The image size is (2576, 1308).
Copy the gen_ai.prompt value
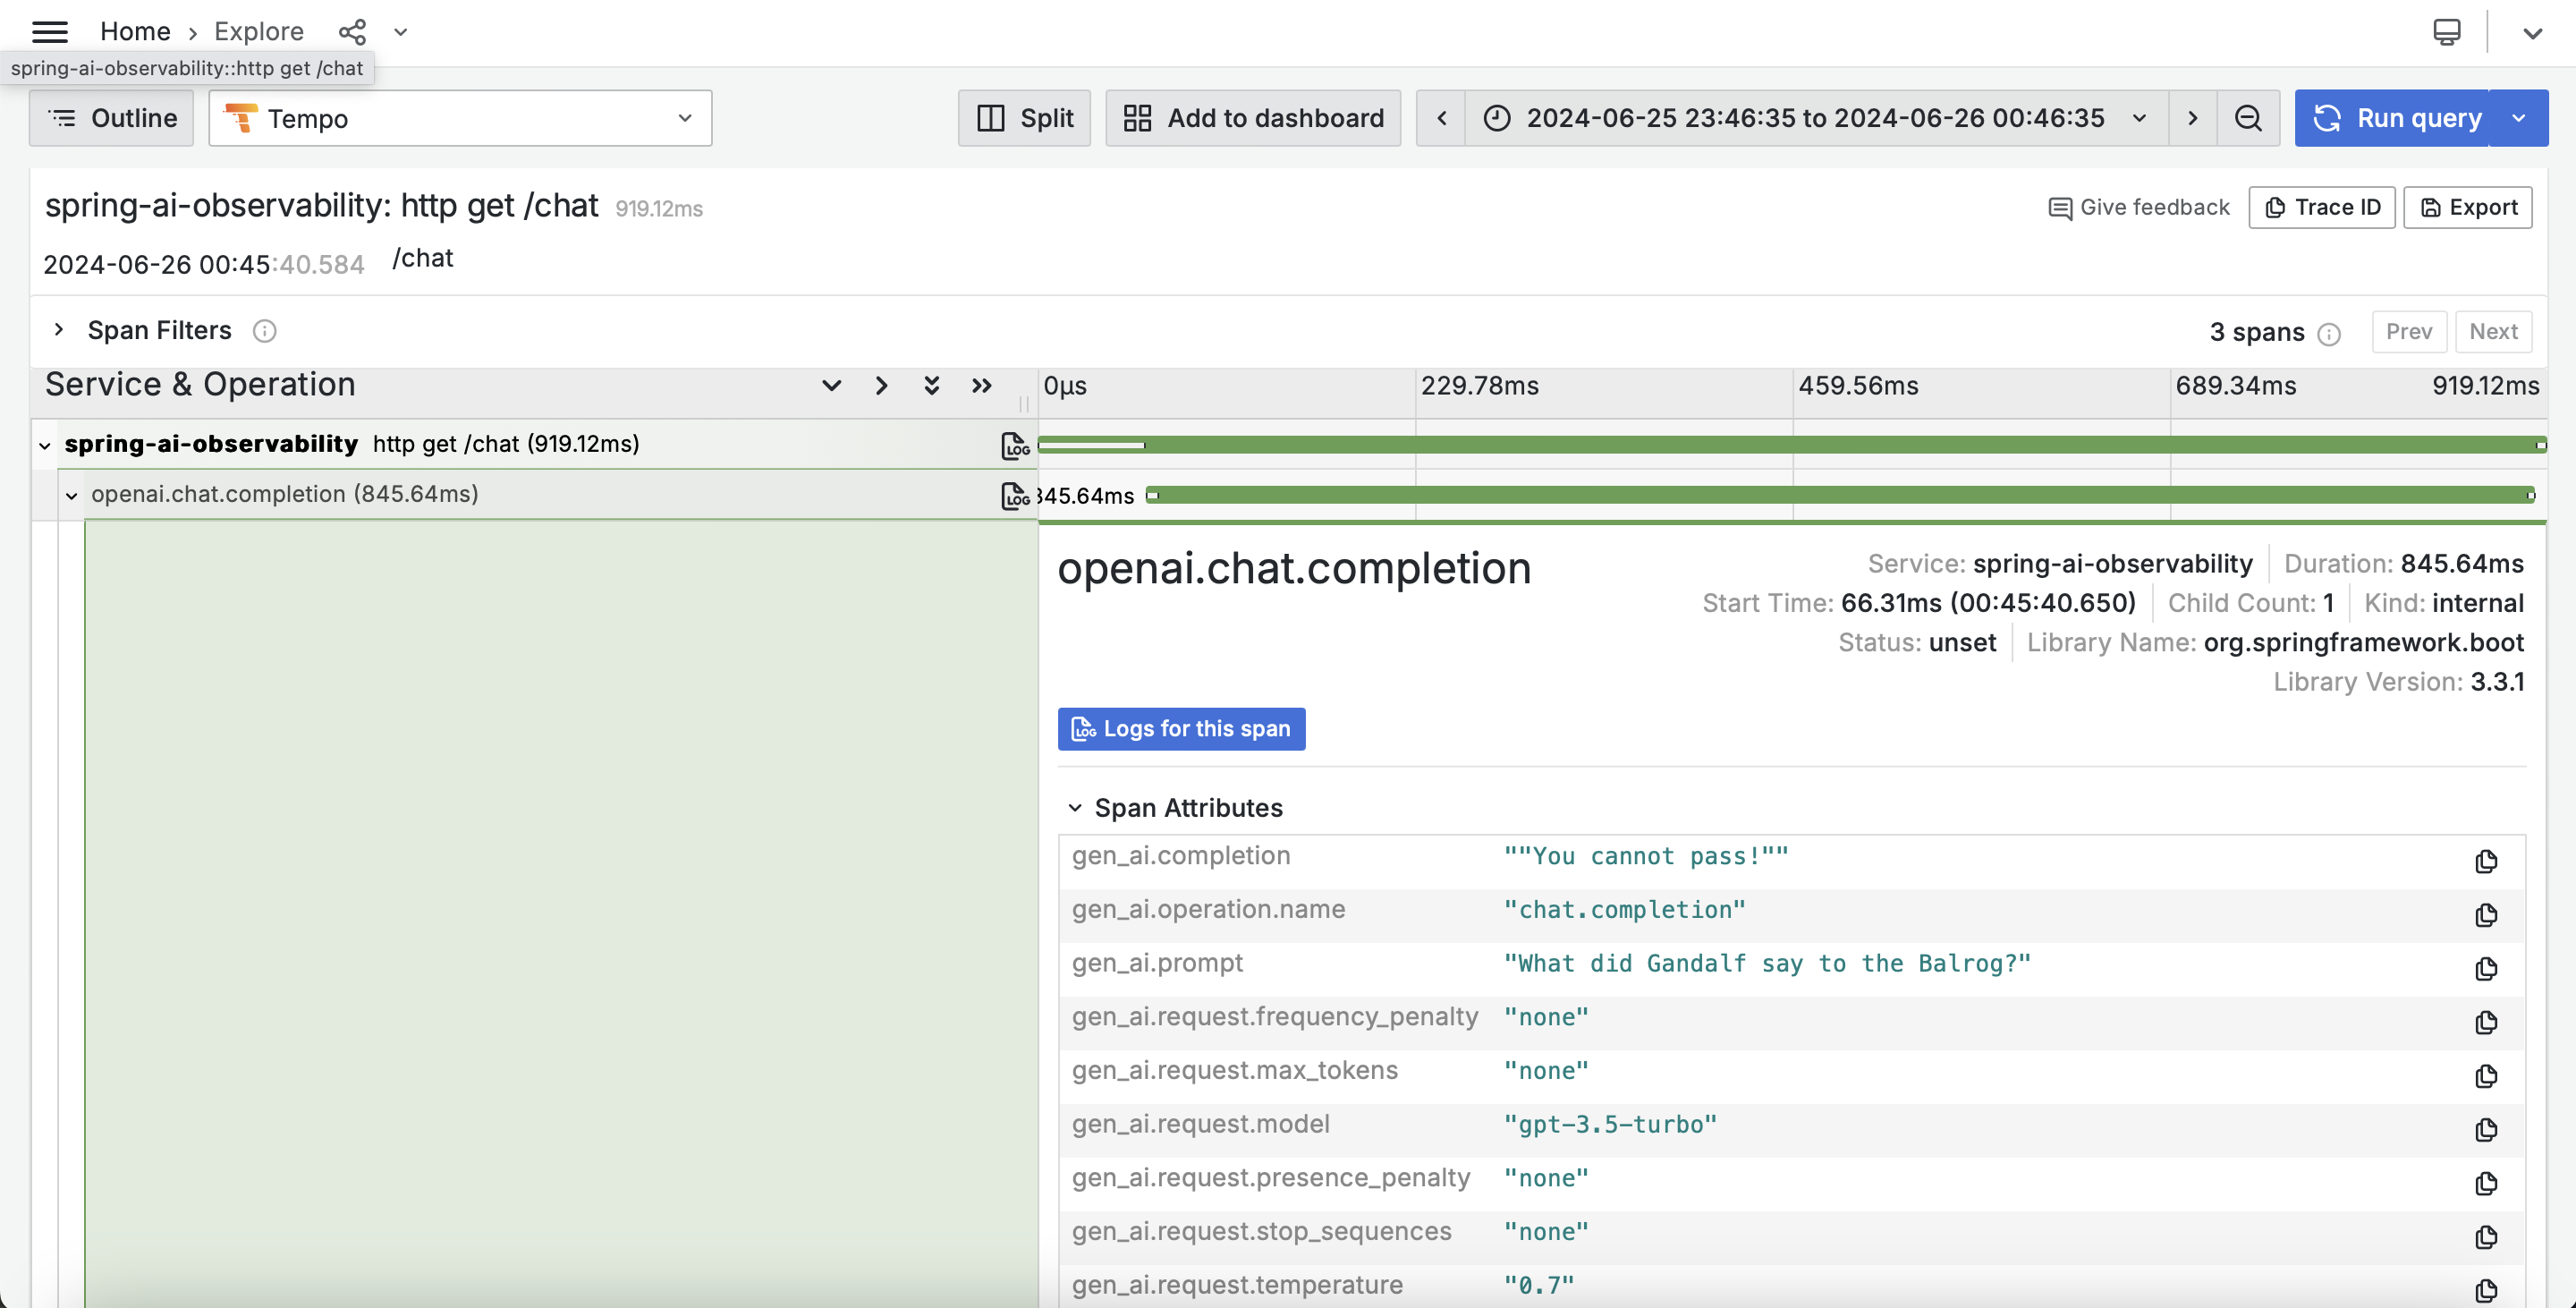coord(2486,969)
